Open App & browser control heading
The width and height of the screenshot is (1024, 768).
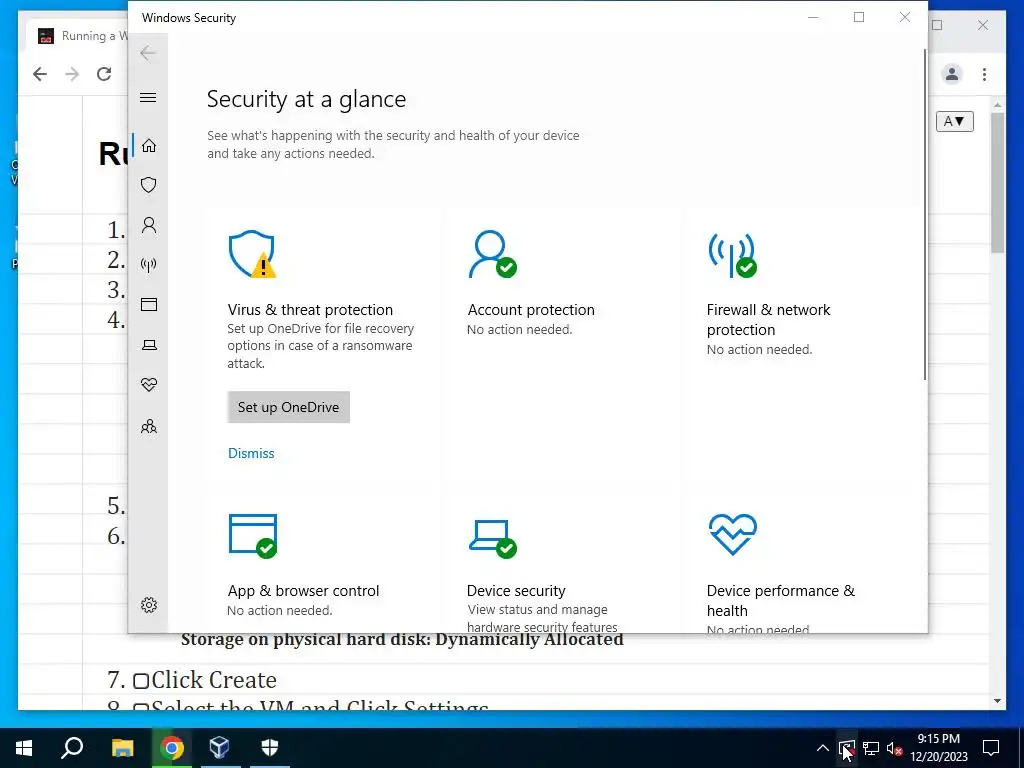coord(303,590)
